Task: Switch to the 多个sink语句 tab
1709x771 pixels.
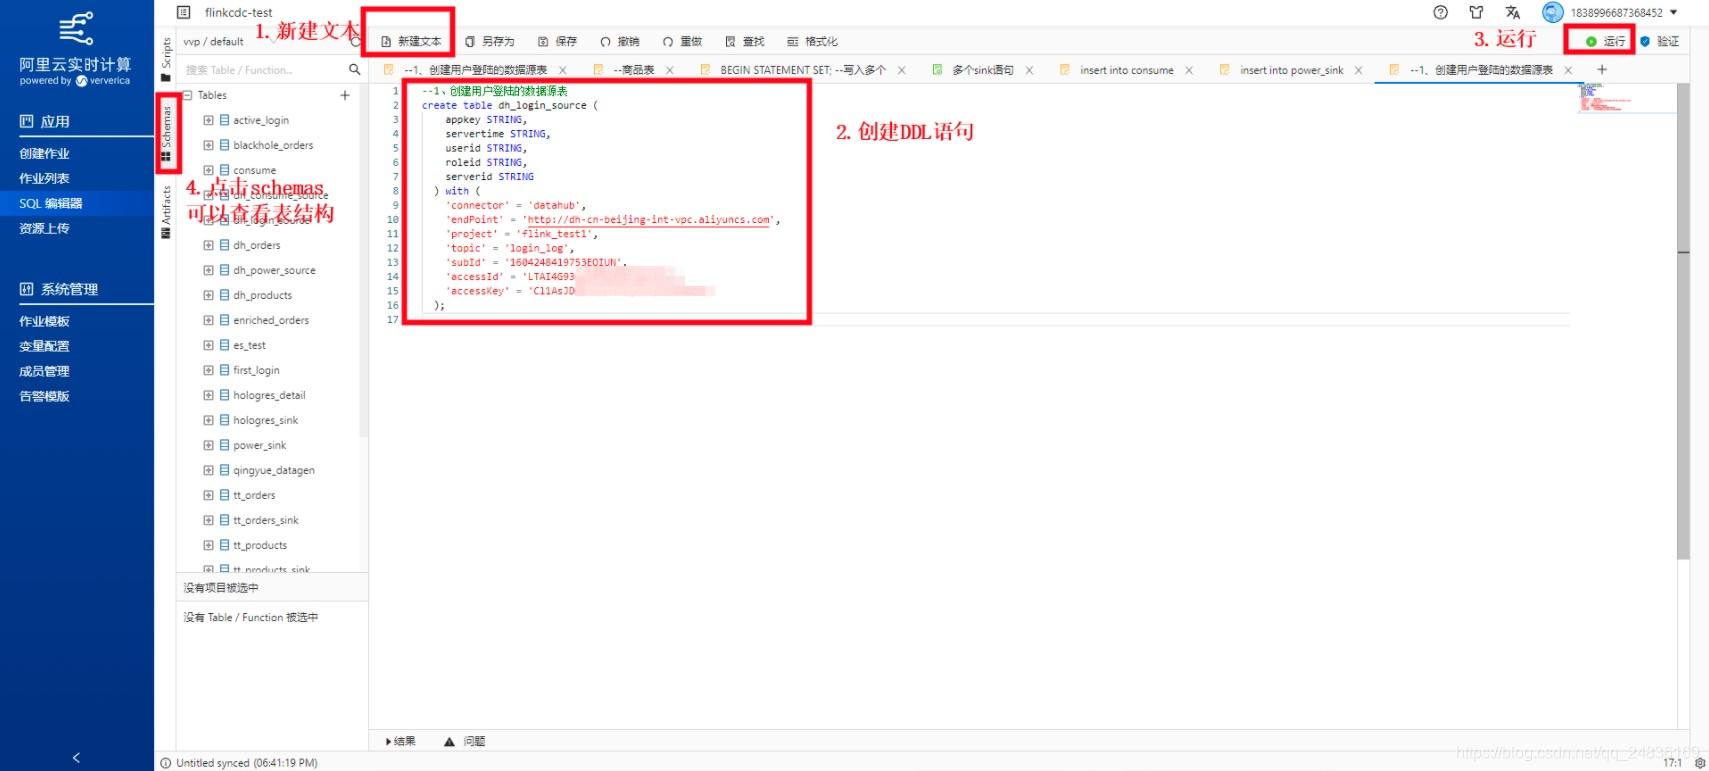Action: tap(981, 70)
